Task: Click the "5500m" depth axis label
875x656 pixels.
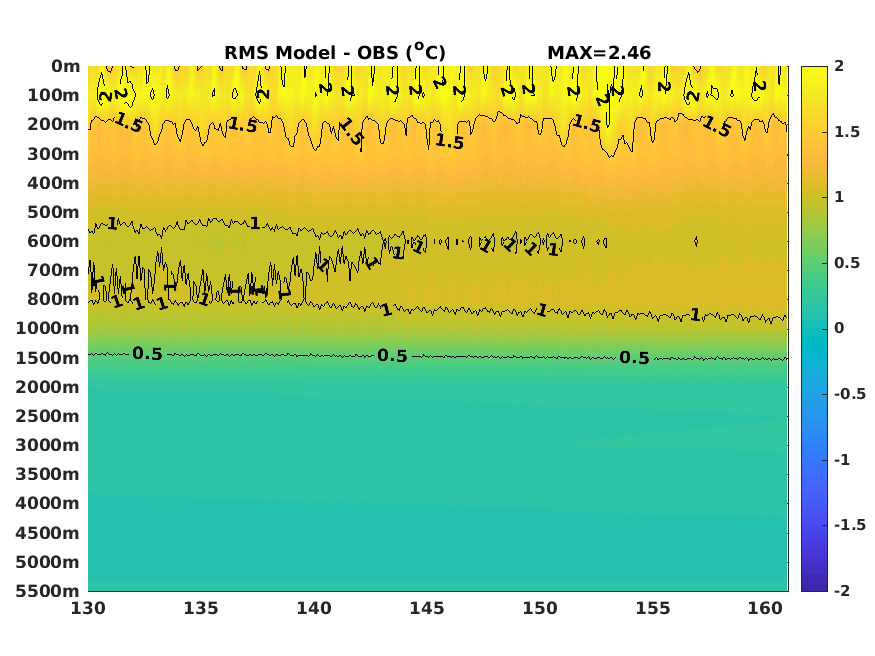Action: point(48,591)
